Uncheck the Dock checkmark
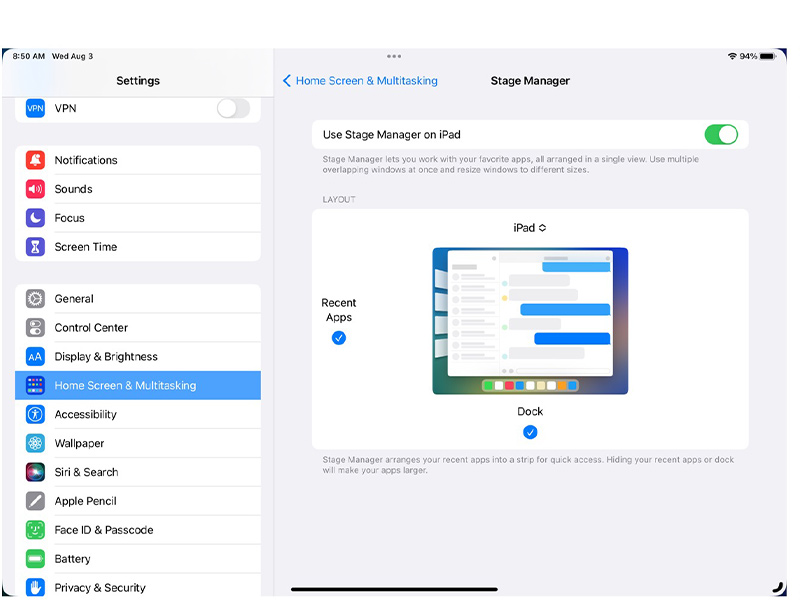 coord(530,433)
